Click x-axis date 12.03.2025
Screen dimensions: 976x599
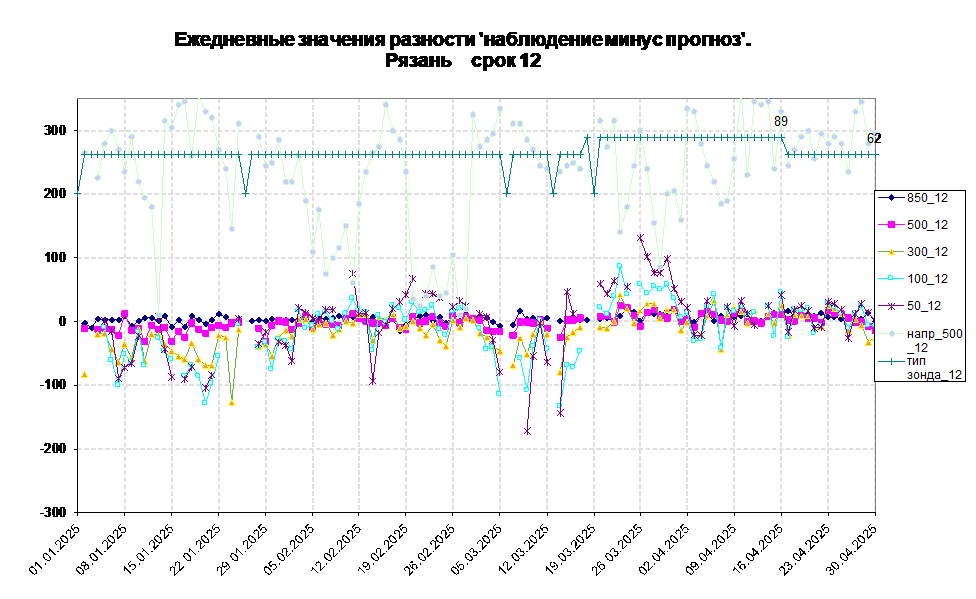(x=524, y=549)
